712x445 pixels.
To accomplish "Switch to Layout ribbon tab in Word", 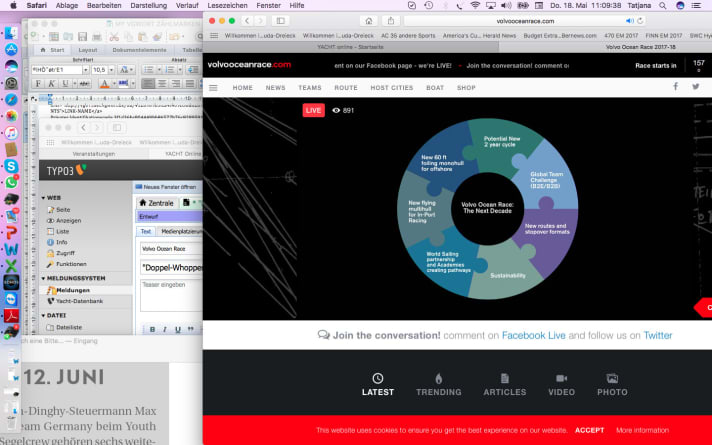I will pyautogui.click(x=88, y=50).
